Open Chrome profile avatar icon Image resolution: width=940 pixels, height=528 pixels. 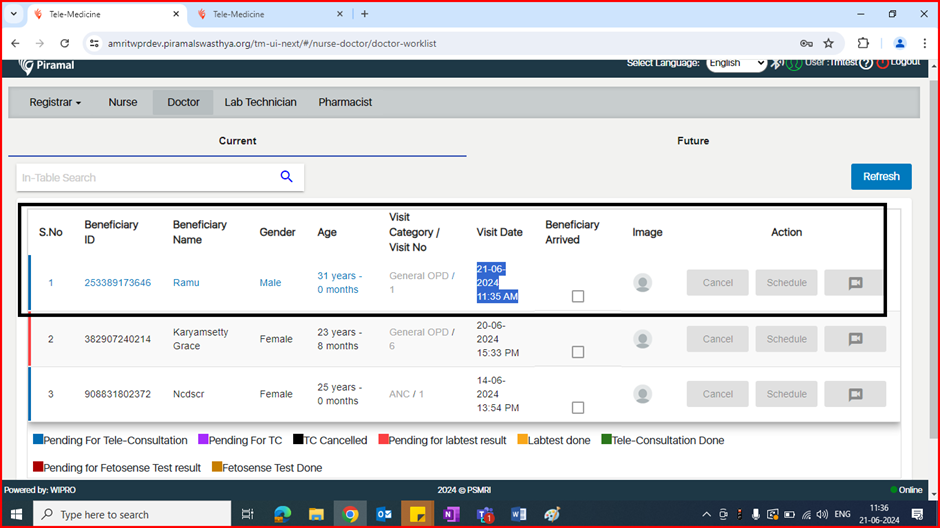(899, 43)
